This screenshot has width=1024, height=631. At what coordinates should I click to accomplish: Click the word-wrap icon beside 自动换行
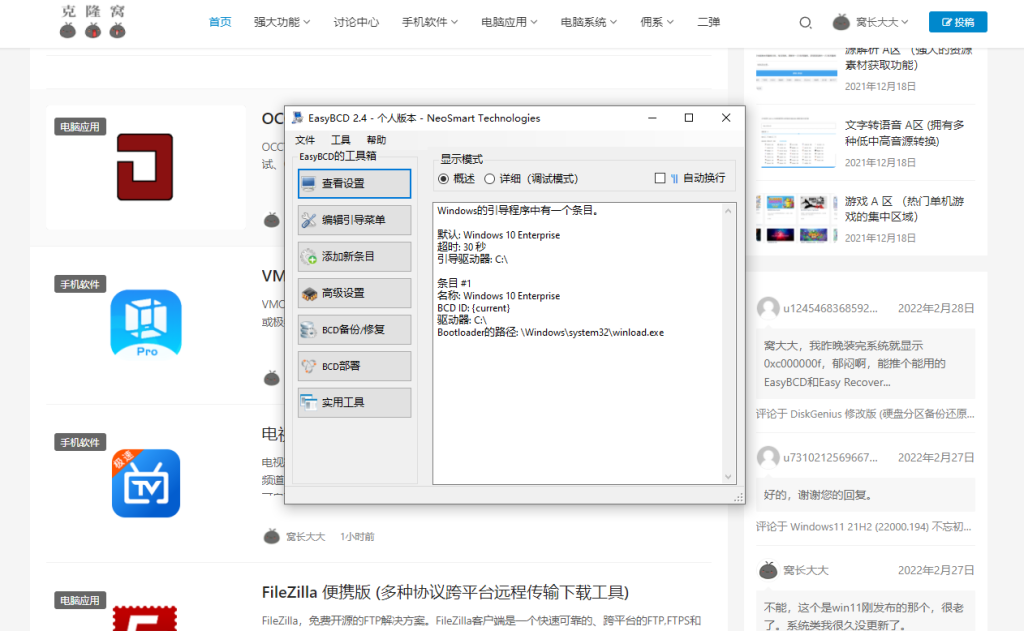pos(675,178)
